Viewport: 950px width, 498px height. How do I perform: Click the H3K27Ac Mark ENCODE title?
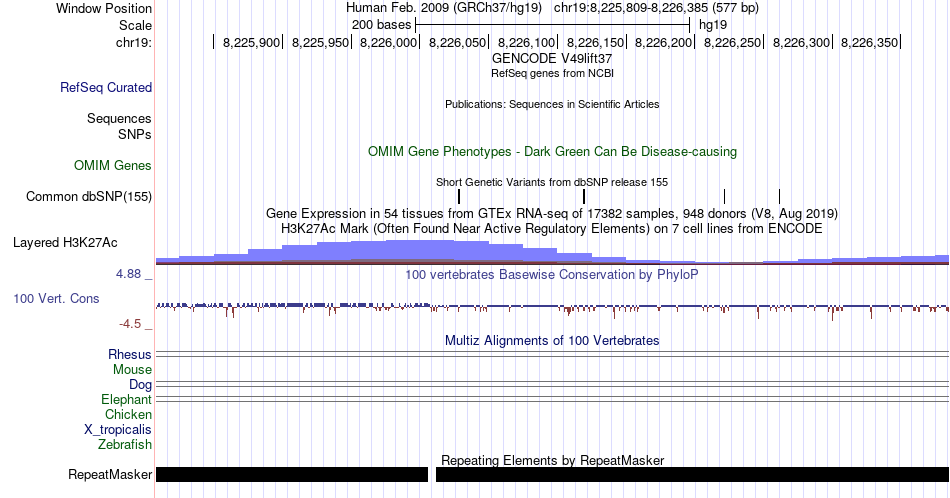click(552, 228)
